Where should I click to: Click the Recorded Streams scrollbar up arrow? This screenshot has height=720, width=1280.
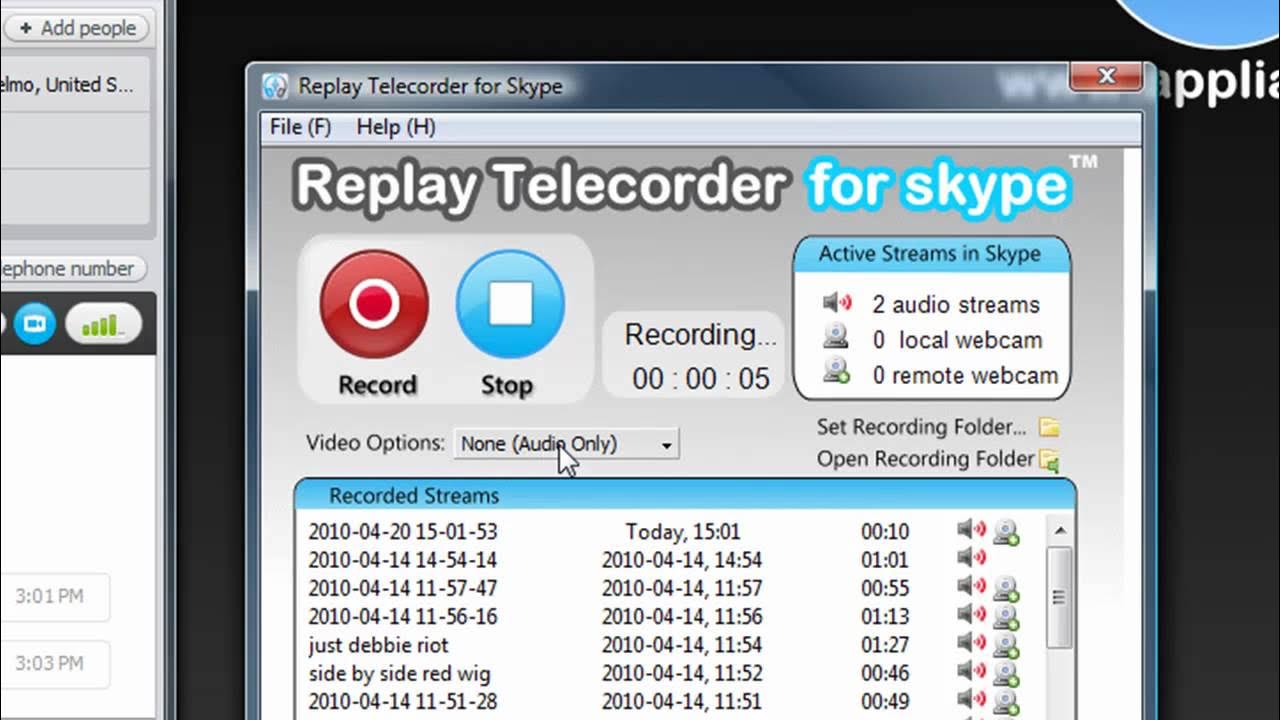point(1059,530)
